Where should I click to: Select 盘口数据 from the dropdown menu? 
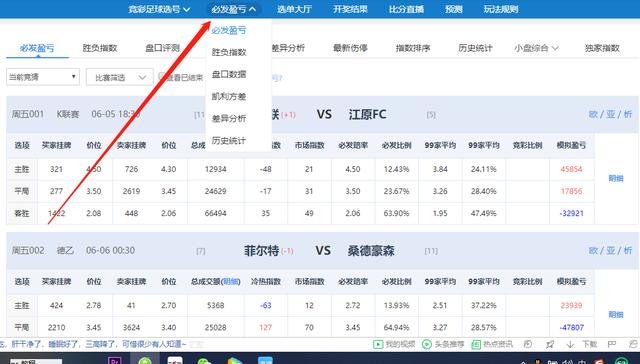pyautogui.click(x=229, y=74)
